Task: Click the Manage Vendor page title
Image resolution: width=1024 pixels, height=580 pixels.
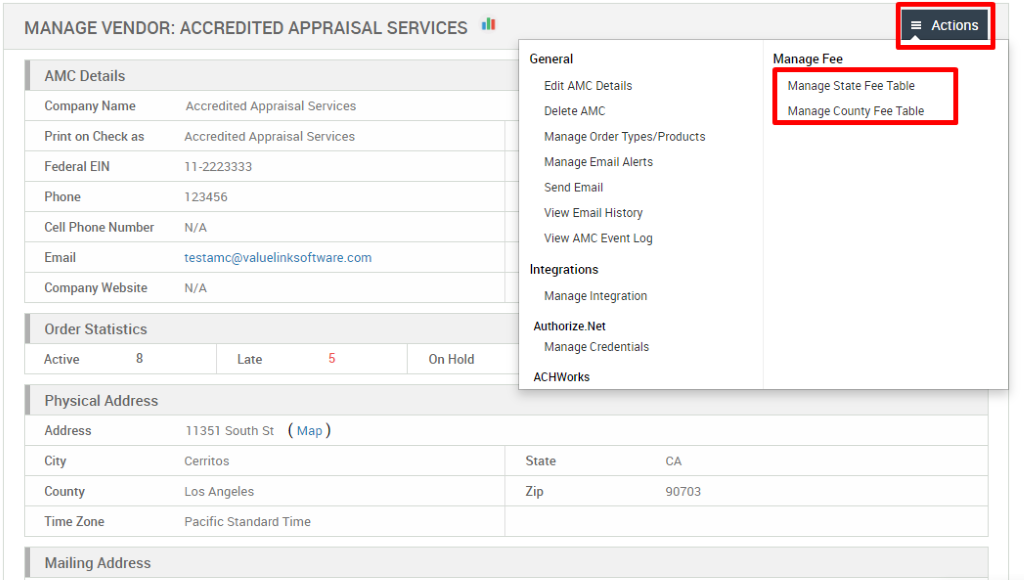Action: [x=246, y=28]
